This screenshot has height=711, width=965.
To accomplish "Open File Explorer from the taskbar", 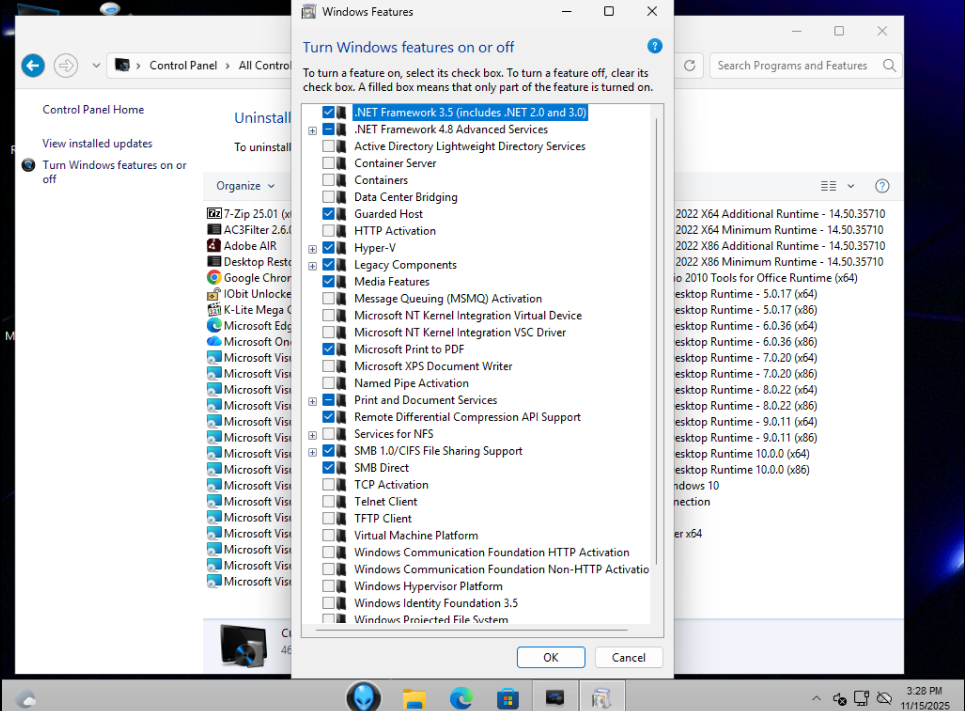I will (x=415, y=697).
